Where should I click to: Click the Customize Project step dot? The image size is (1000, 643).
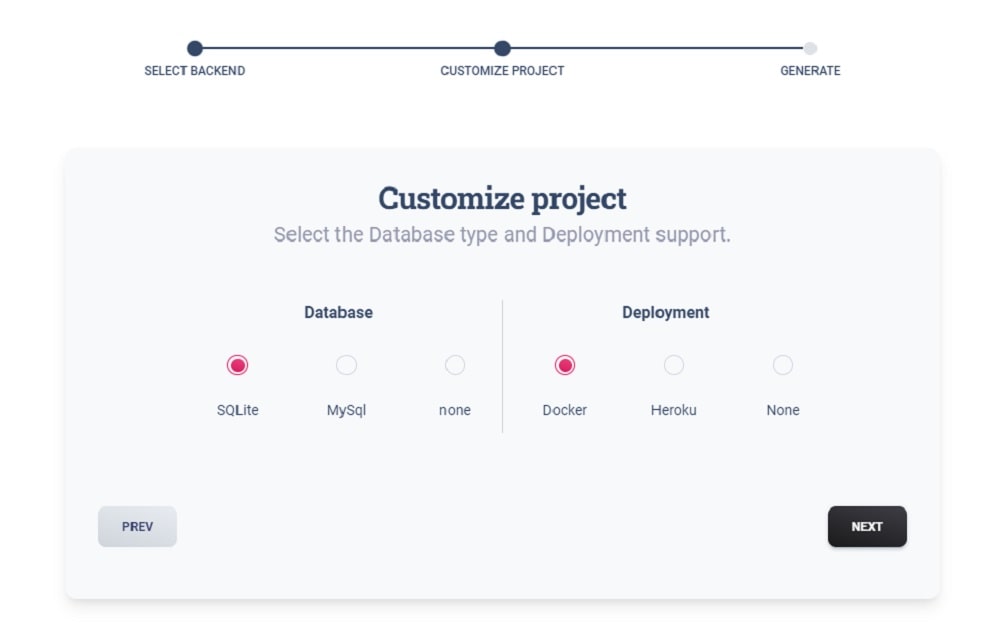coord(502,48)
